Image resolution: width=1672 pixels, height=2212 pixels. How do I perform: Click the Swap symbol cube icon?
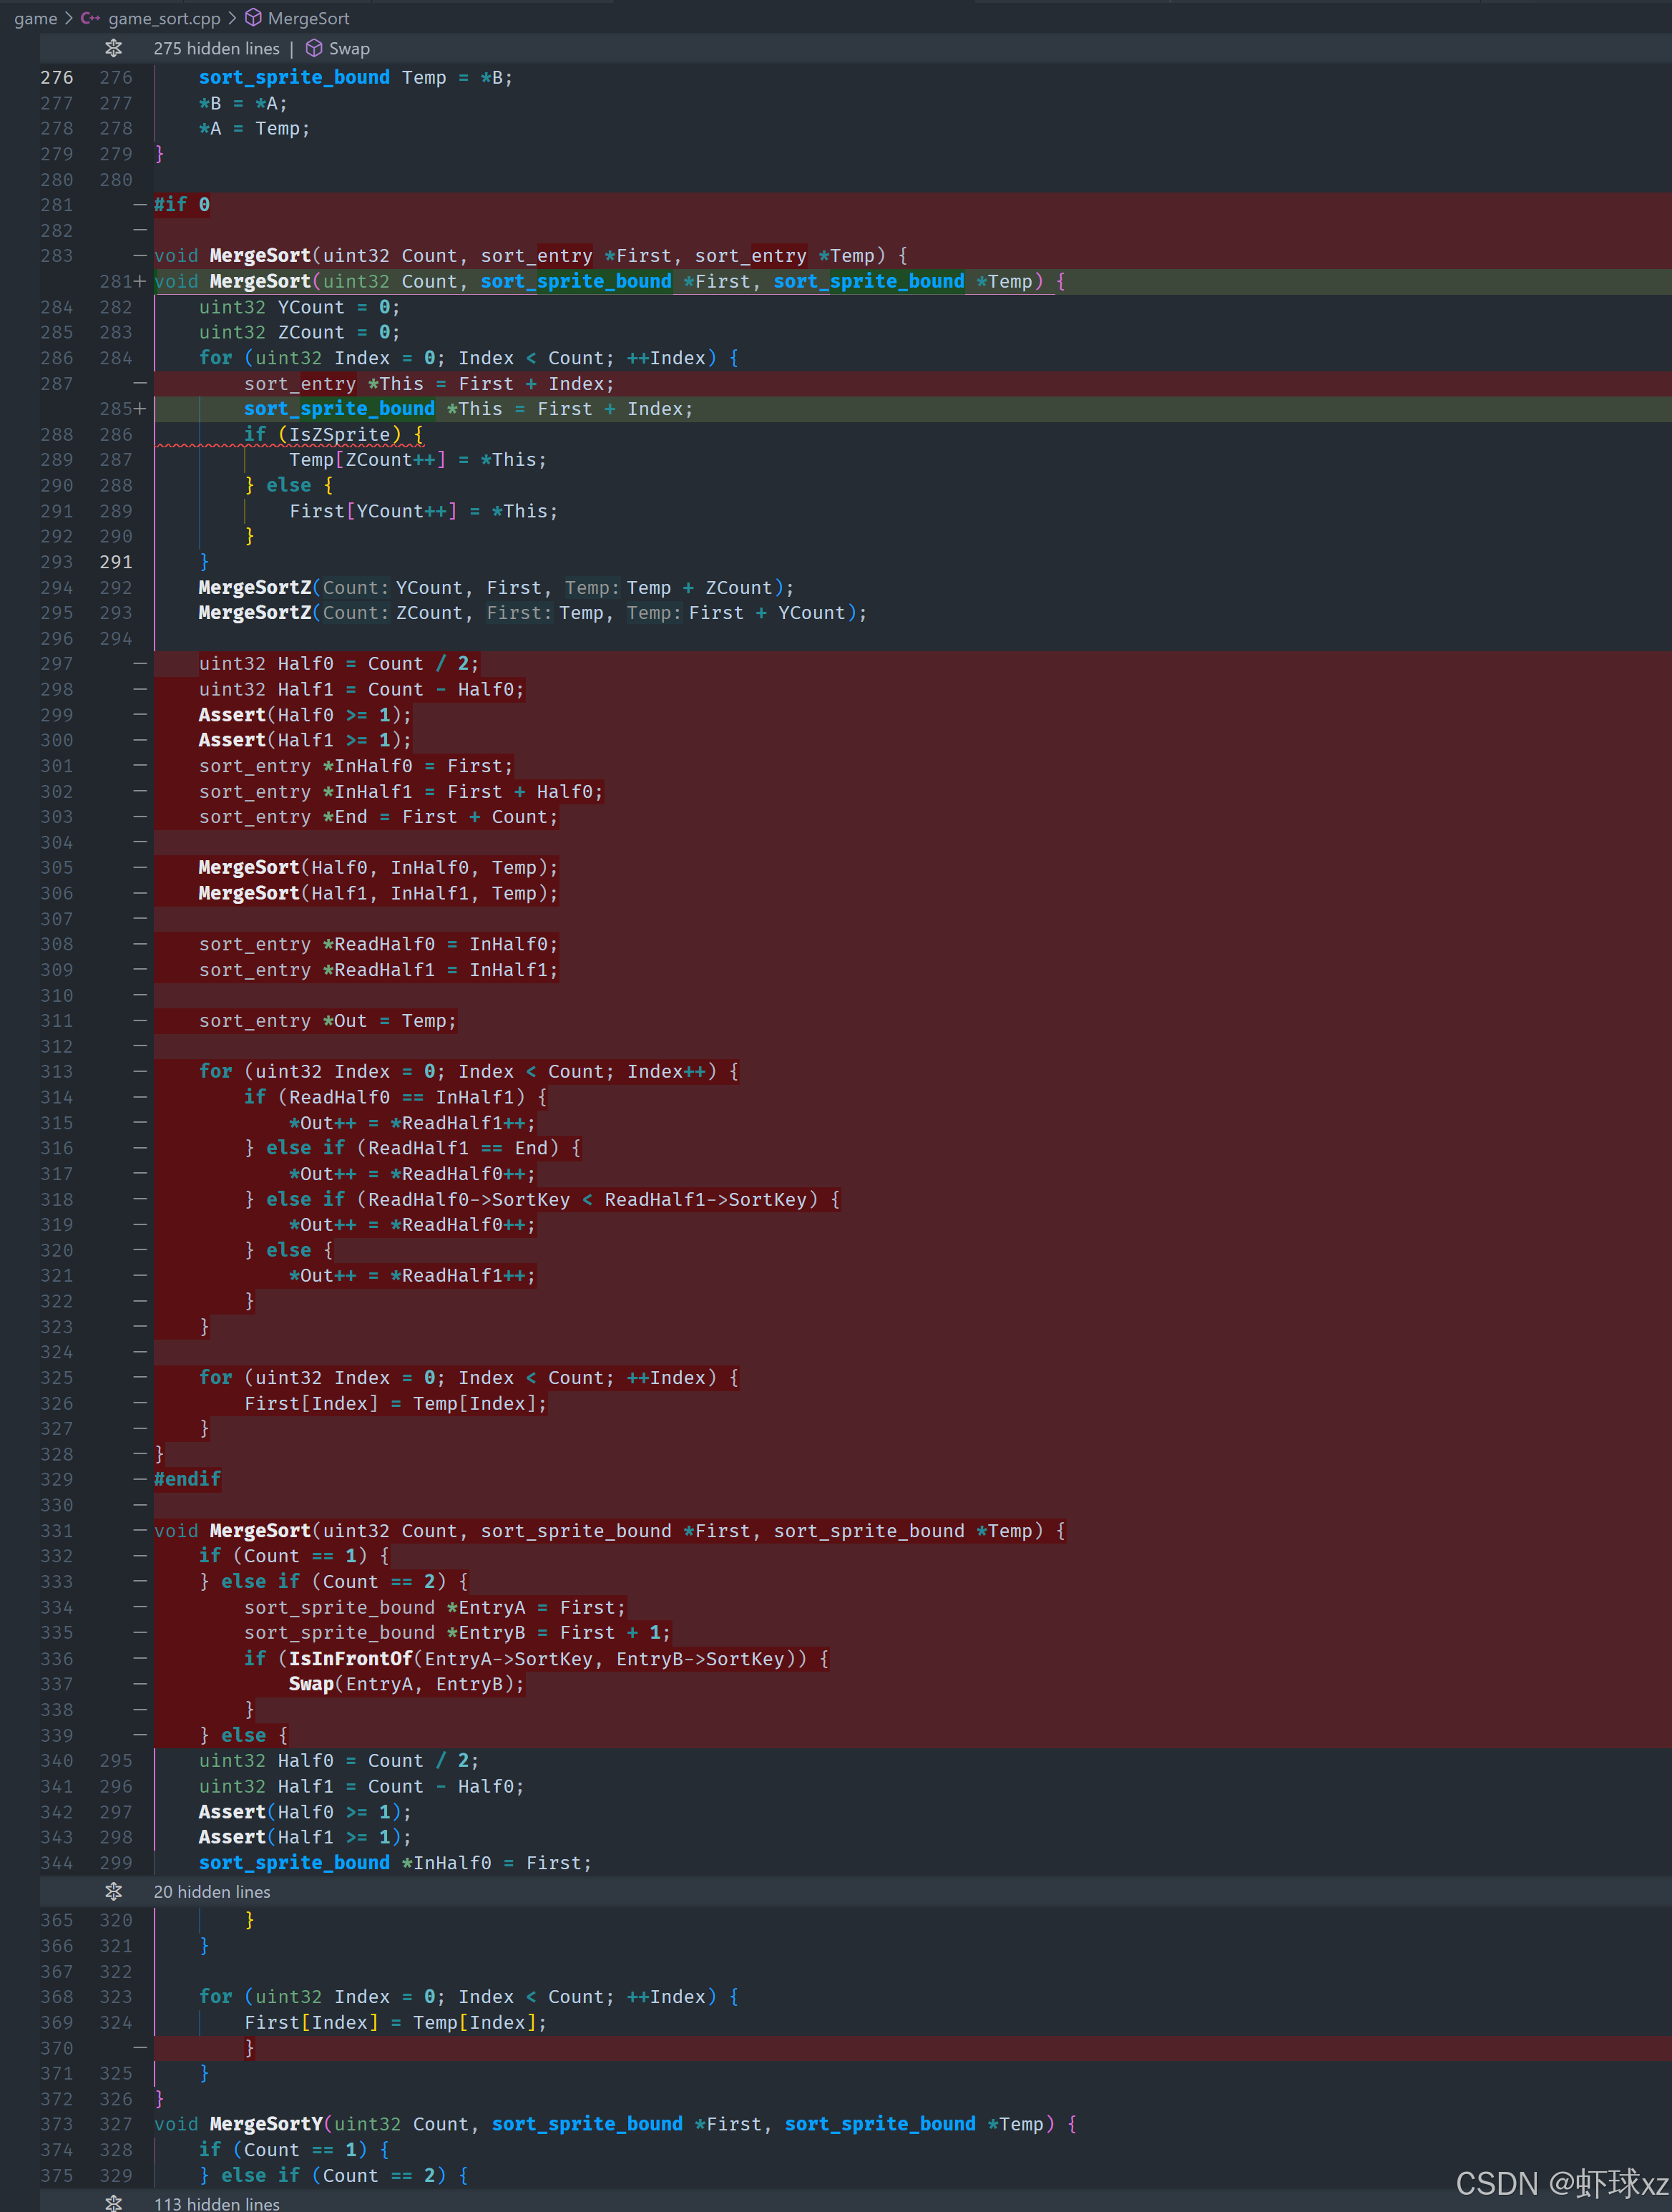pyautogui.click(x=314, y=48)
